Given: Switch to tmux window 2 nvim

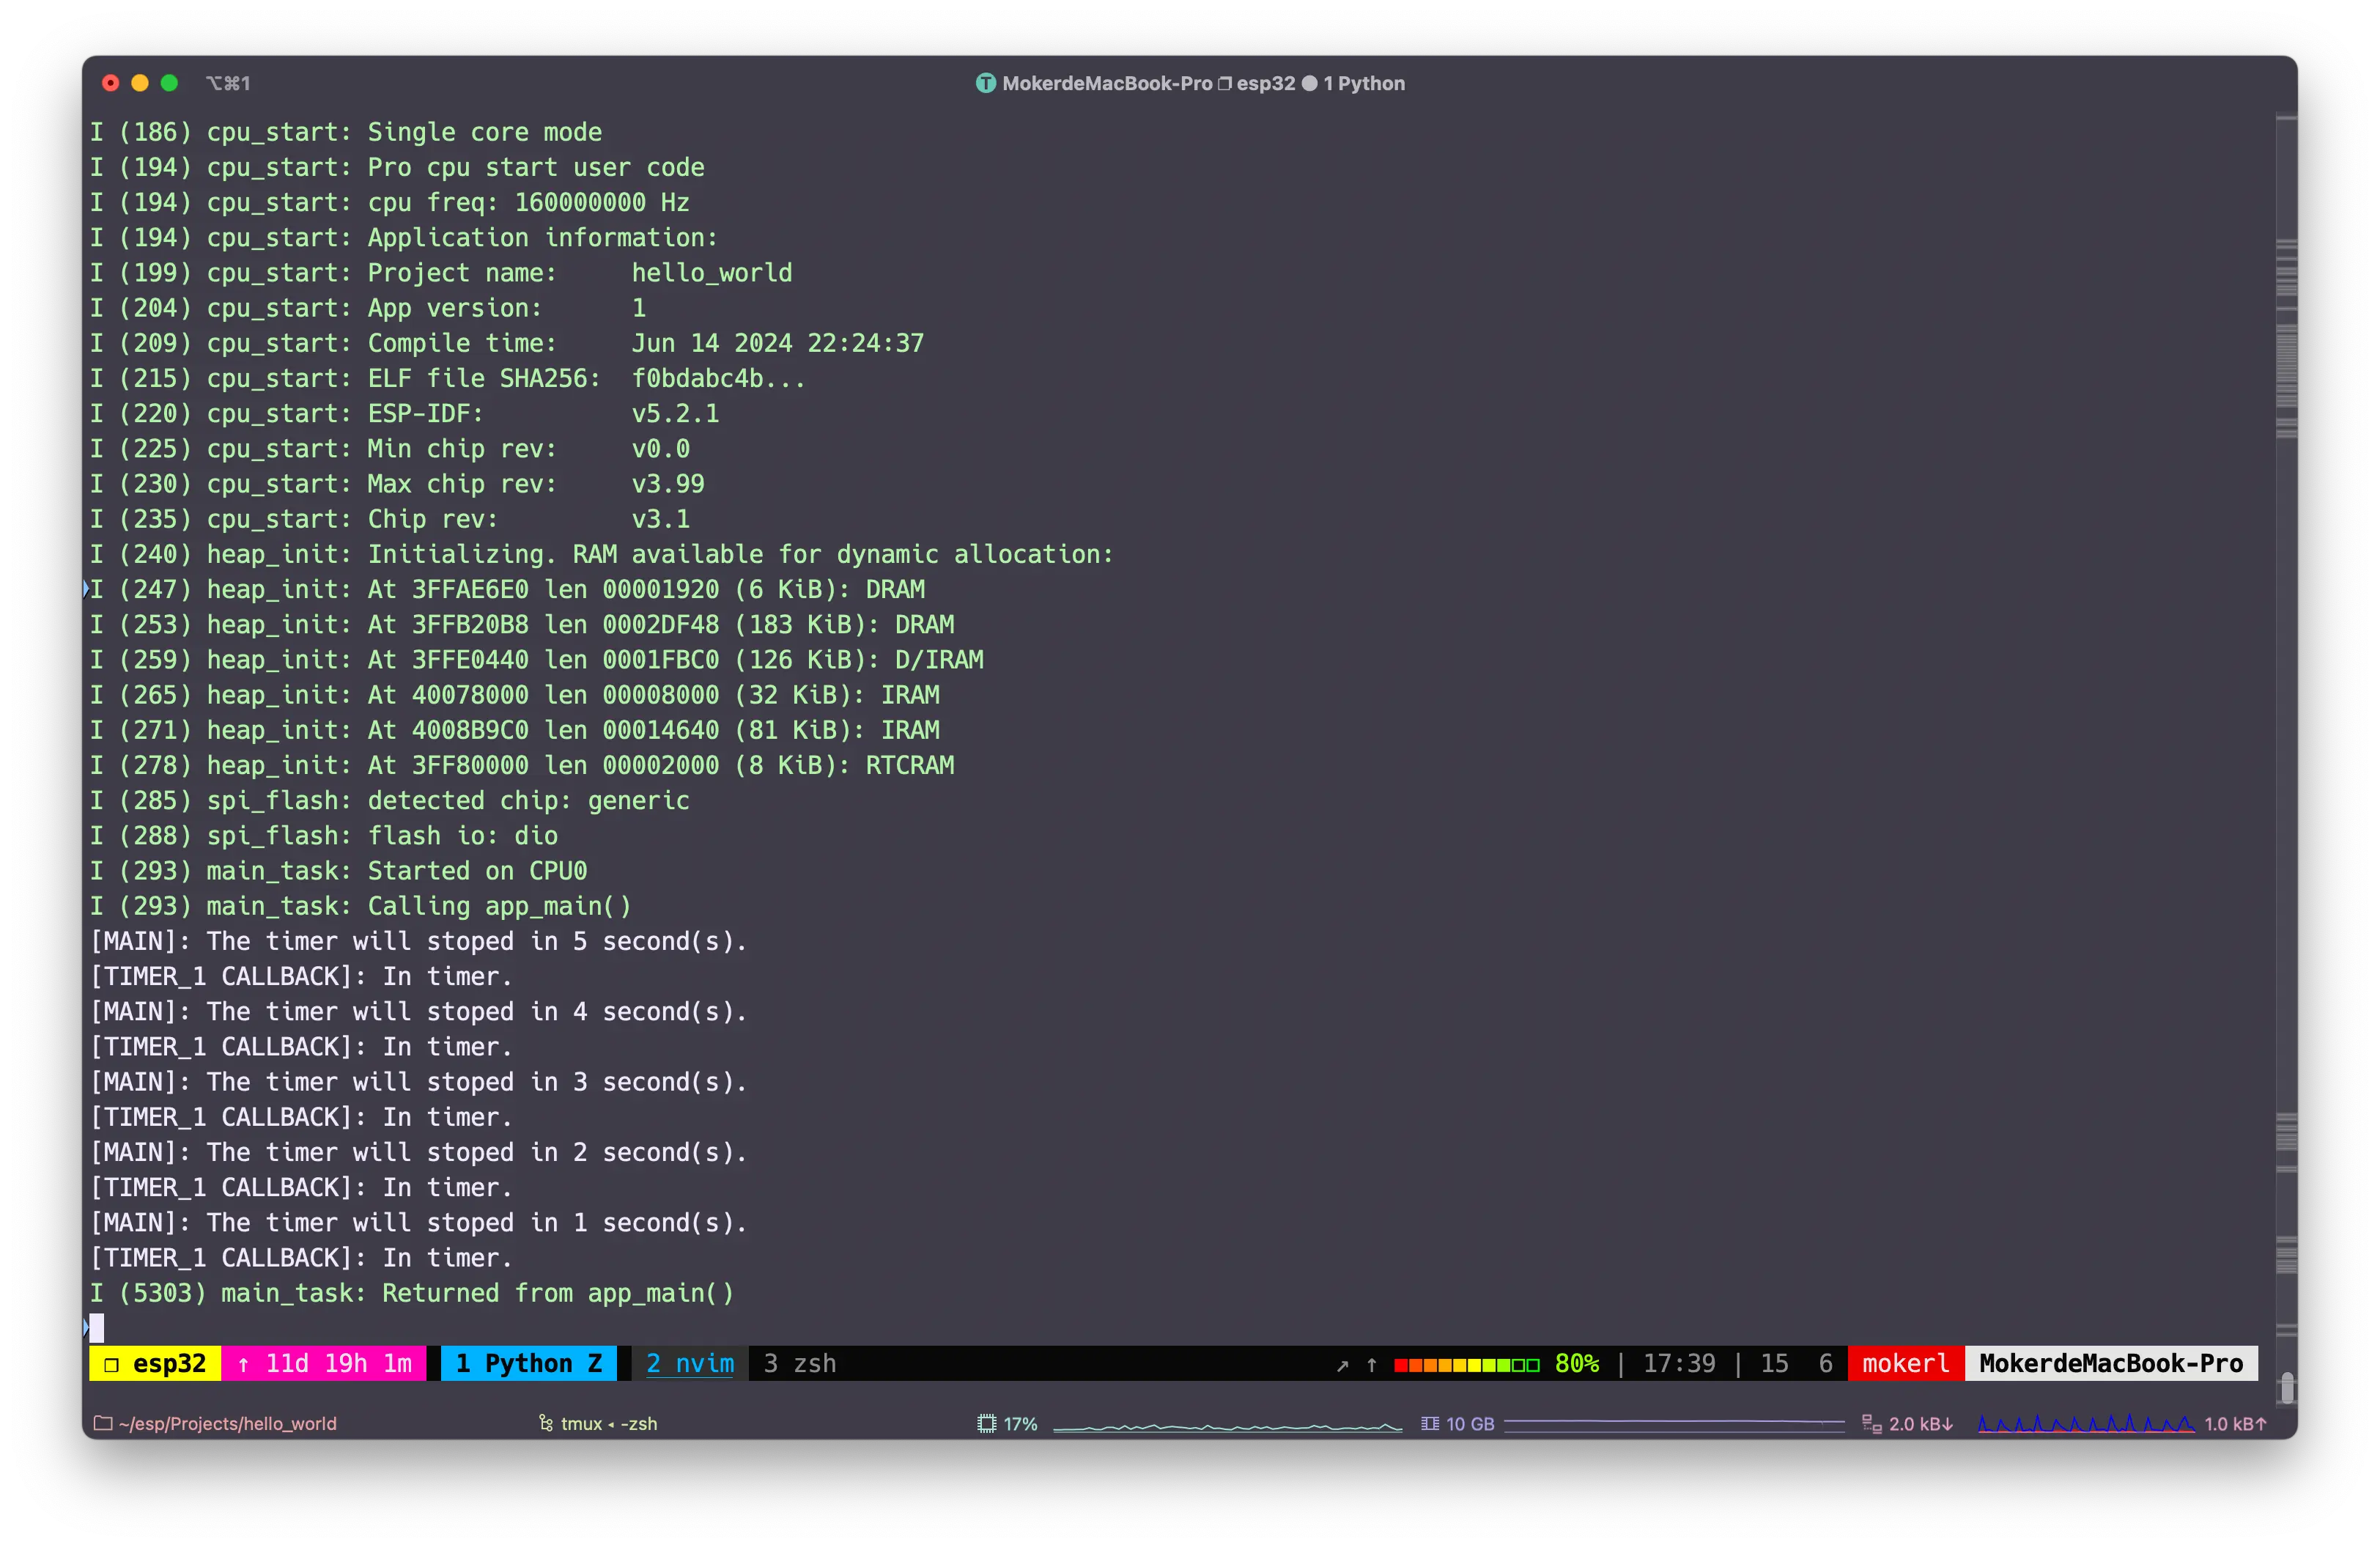Looking at the screenshot, I should [x=690, y=1363].
